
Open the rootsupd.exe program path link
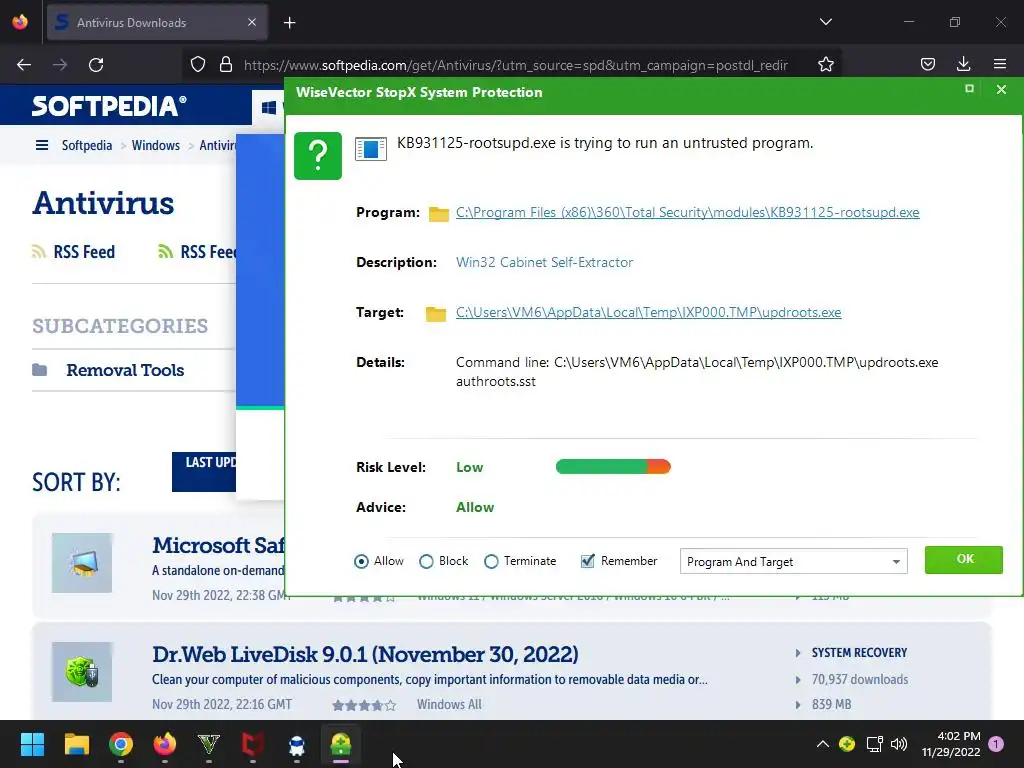click(x=687, y=212)
